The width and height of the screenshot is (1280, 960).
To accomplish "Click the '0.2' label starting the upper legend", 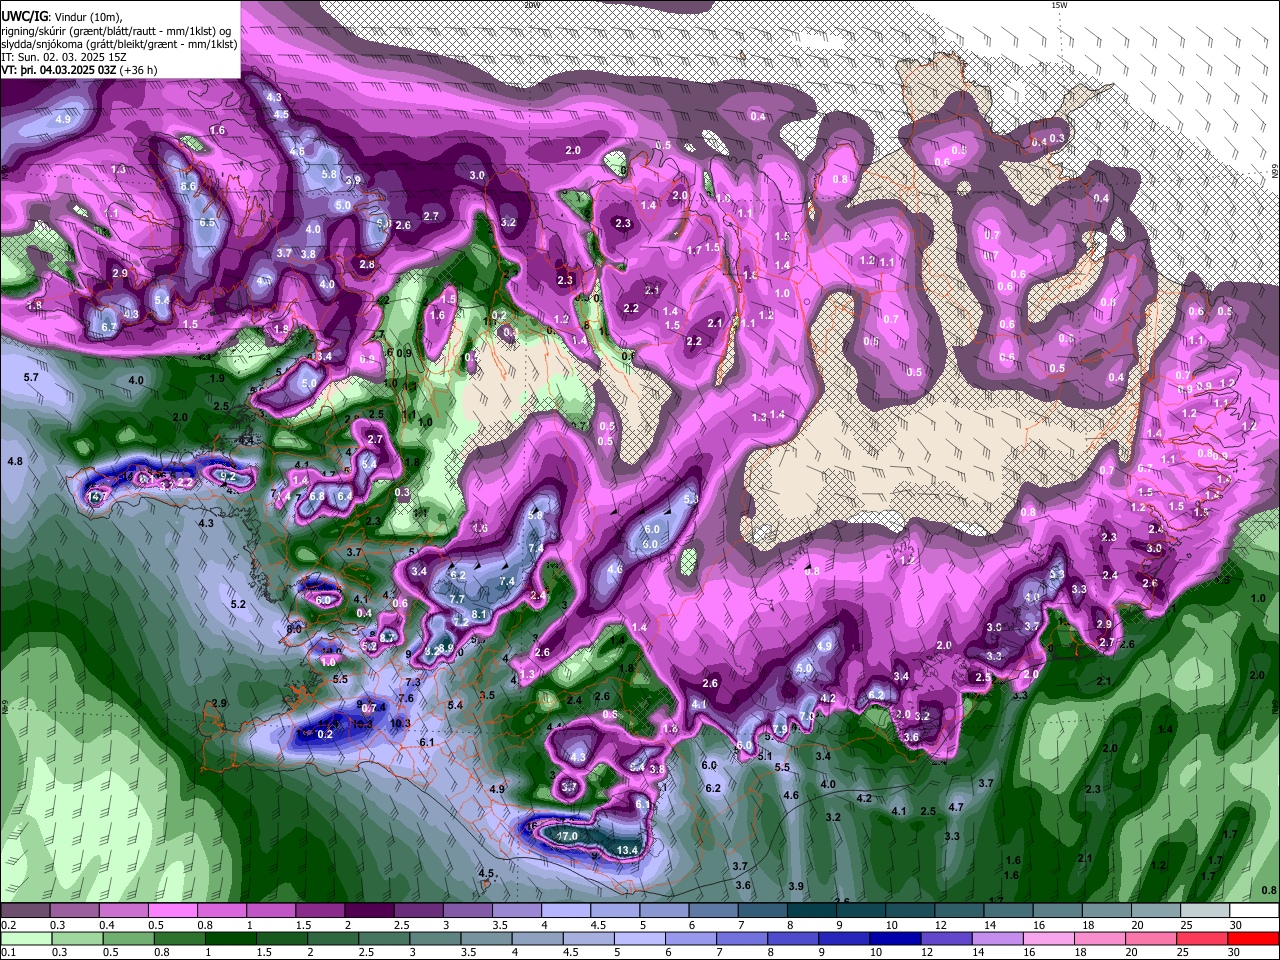I will coord(8,925).
